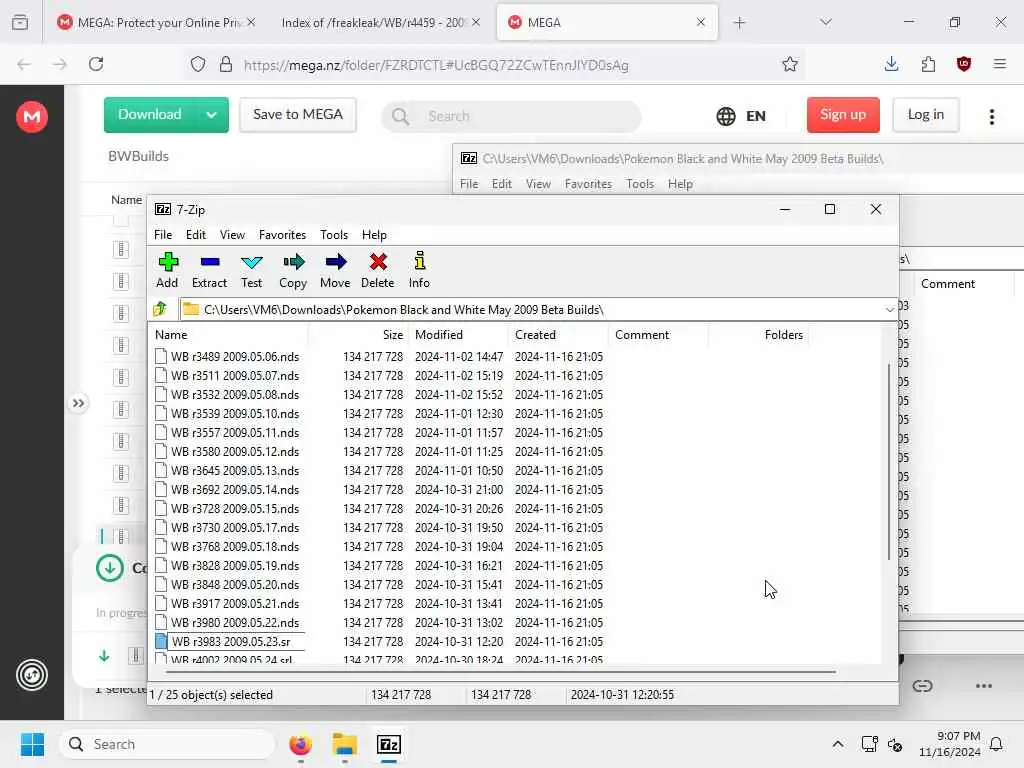Click in the MEGA search field

pyautogui.click(x=511, y=116)
